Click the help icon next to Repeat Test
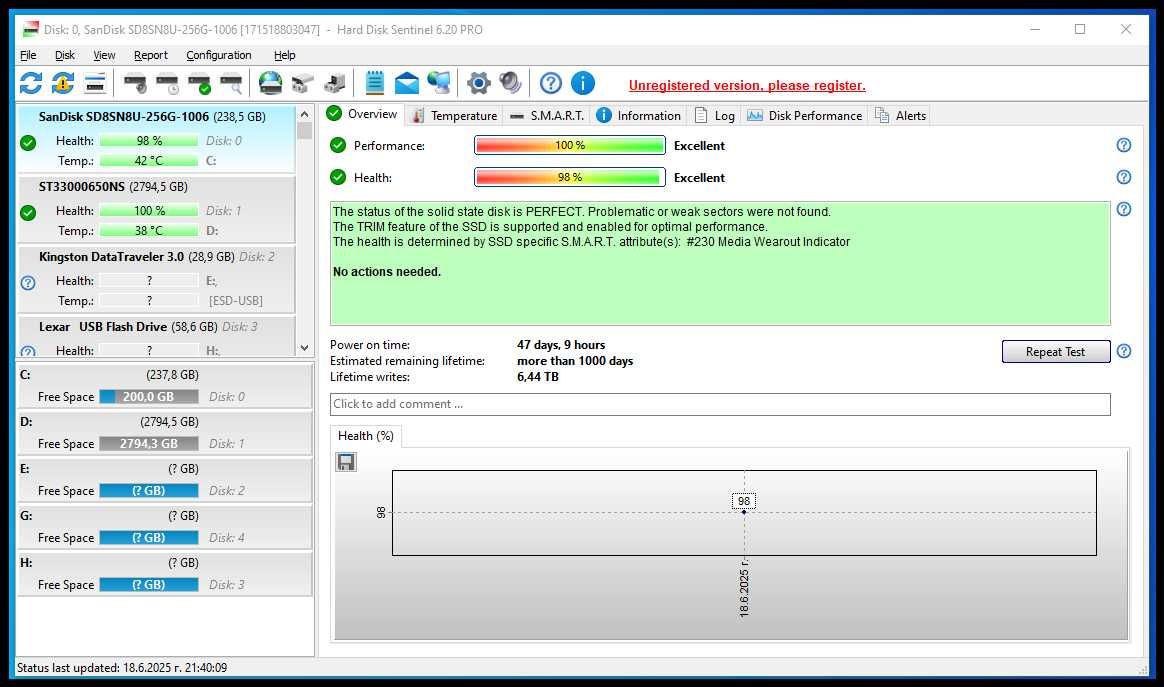 (1124, 351)
